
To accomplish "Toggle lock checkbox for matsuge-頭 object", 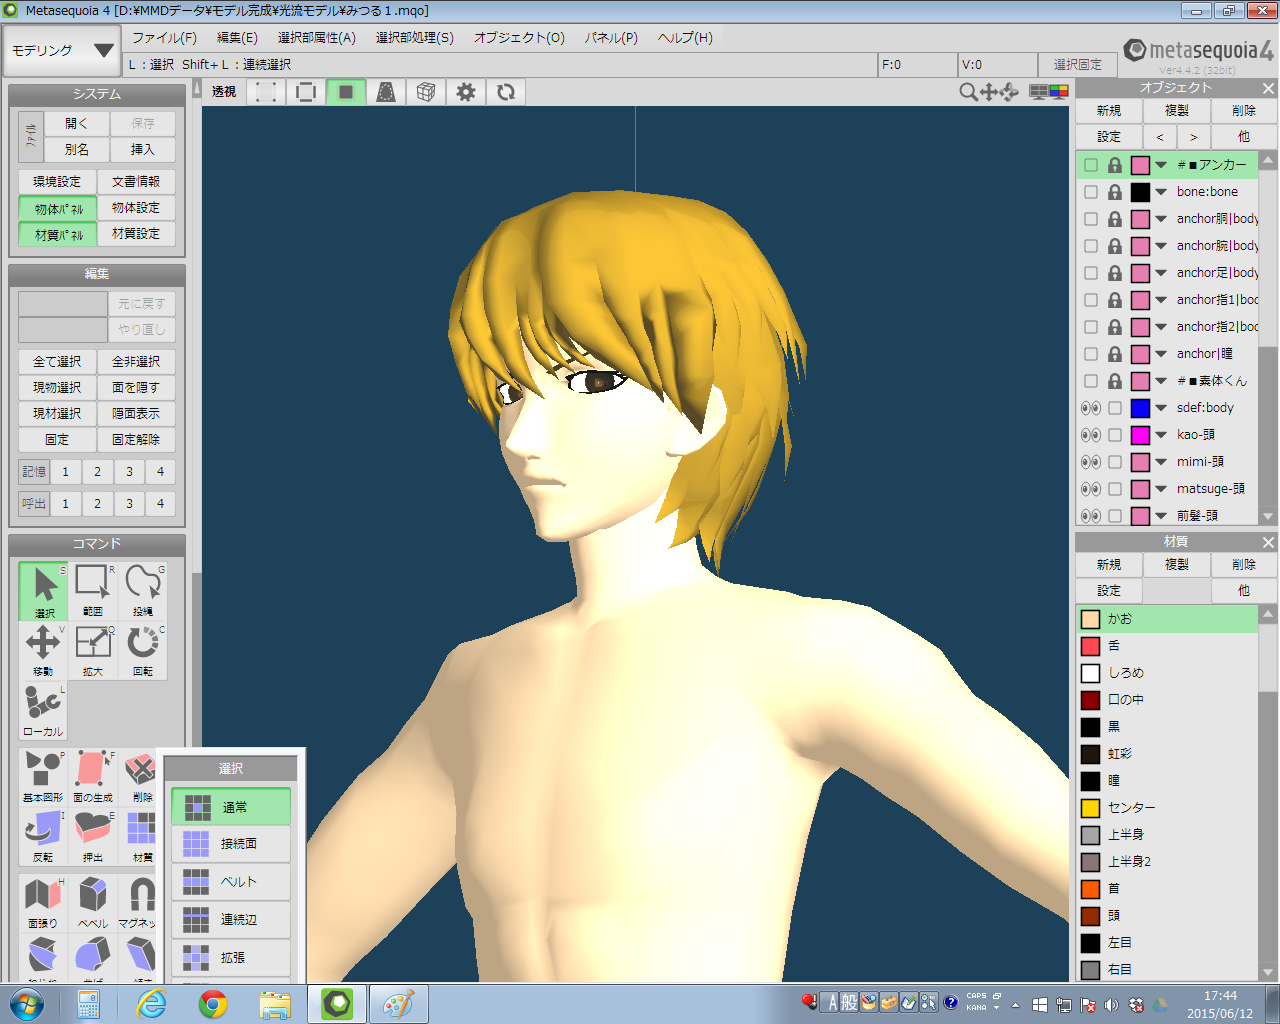I will coord(1115,489).
